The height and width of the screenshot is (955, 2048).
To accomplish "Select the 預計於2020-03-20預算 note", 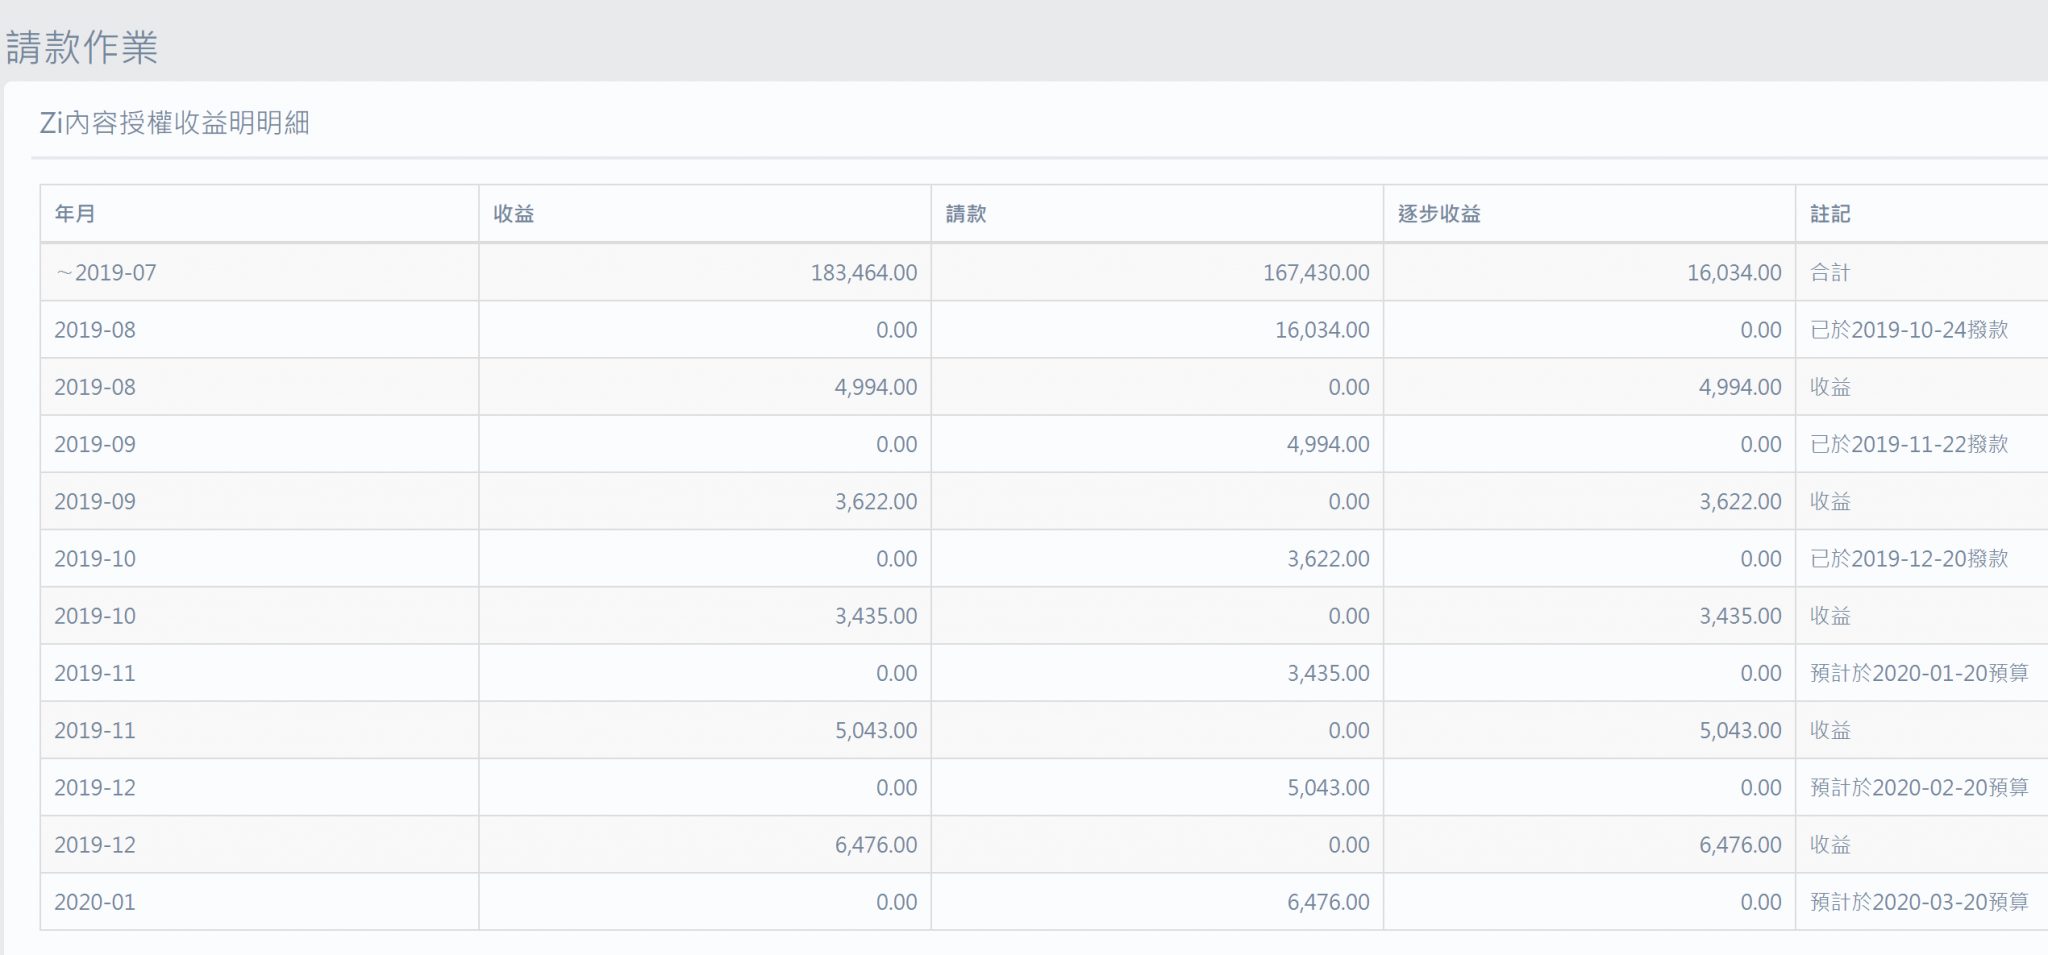I will tap(1918, 902).
